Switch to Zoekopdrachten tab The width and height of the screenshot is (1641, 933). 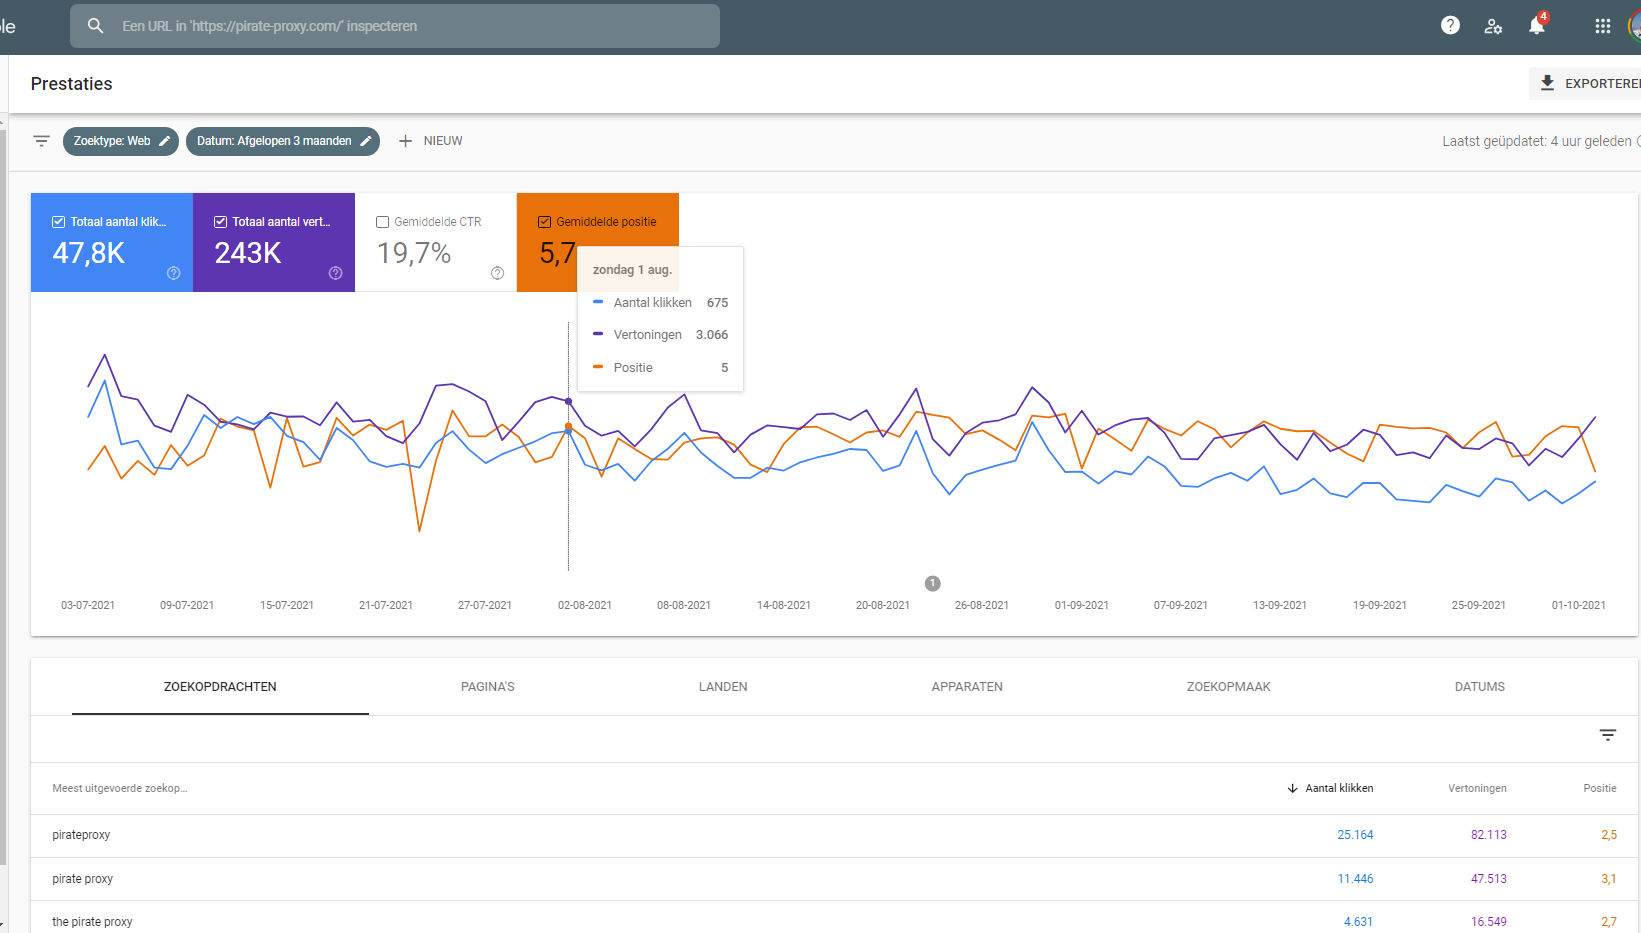pyautogui.click(x=220, y=687)
